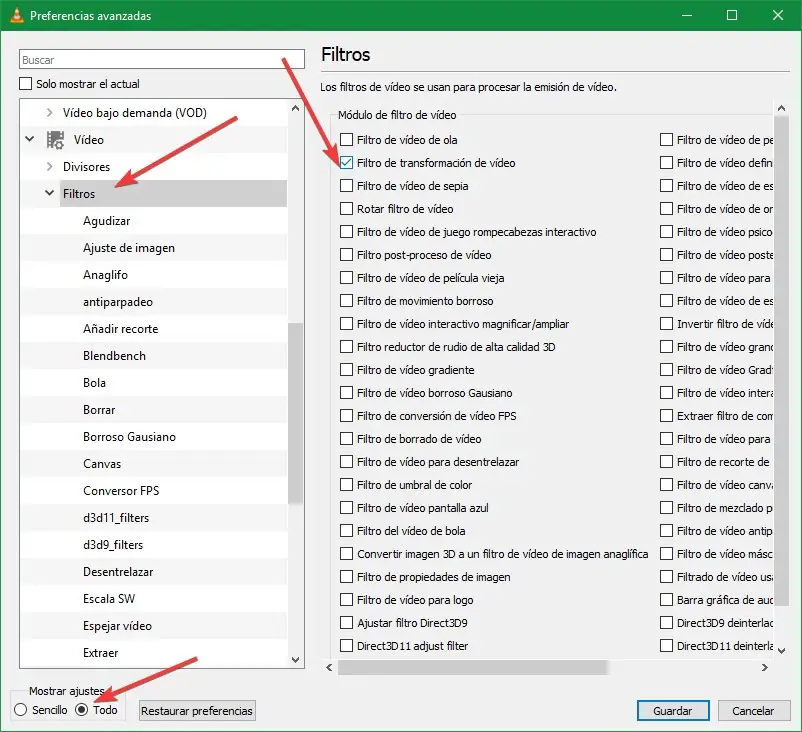This screenshot has width=802, height=732.
Task: Expand Vídeo bajo demanda (VOD) node
Action: tap(49, 113)
